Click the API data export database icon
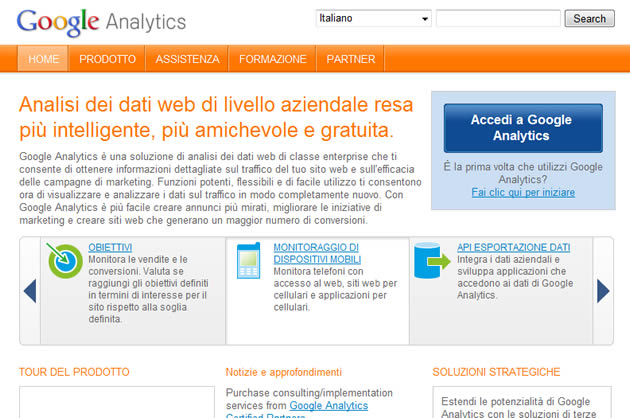This screenshot has width=630, height=418. pyautogui.click(x=432, y=260)
